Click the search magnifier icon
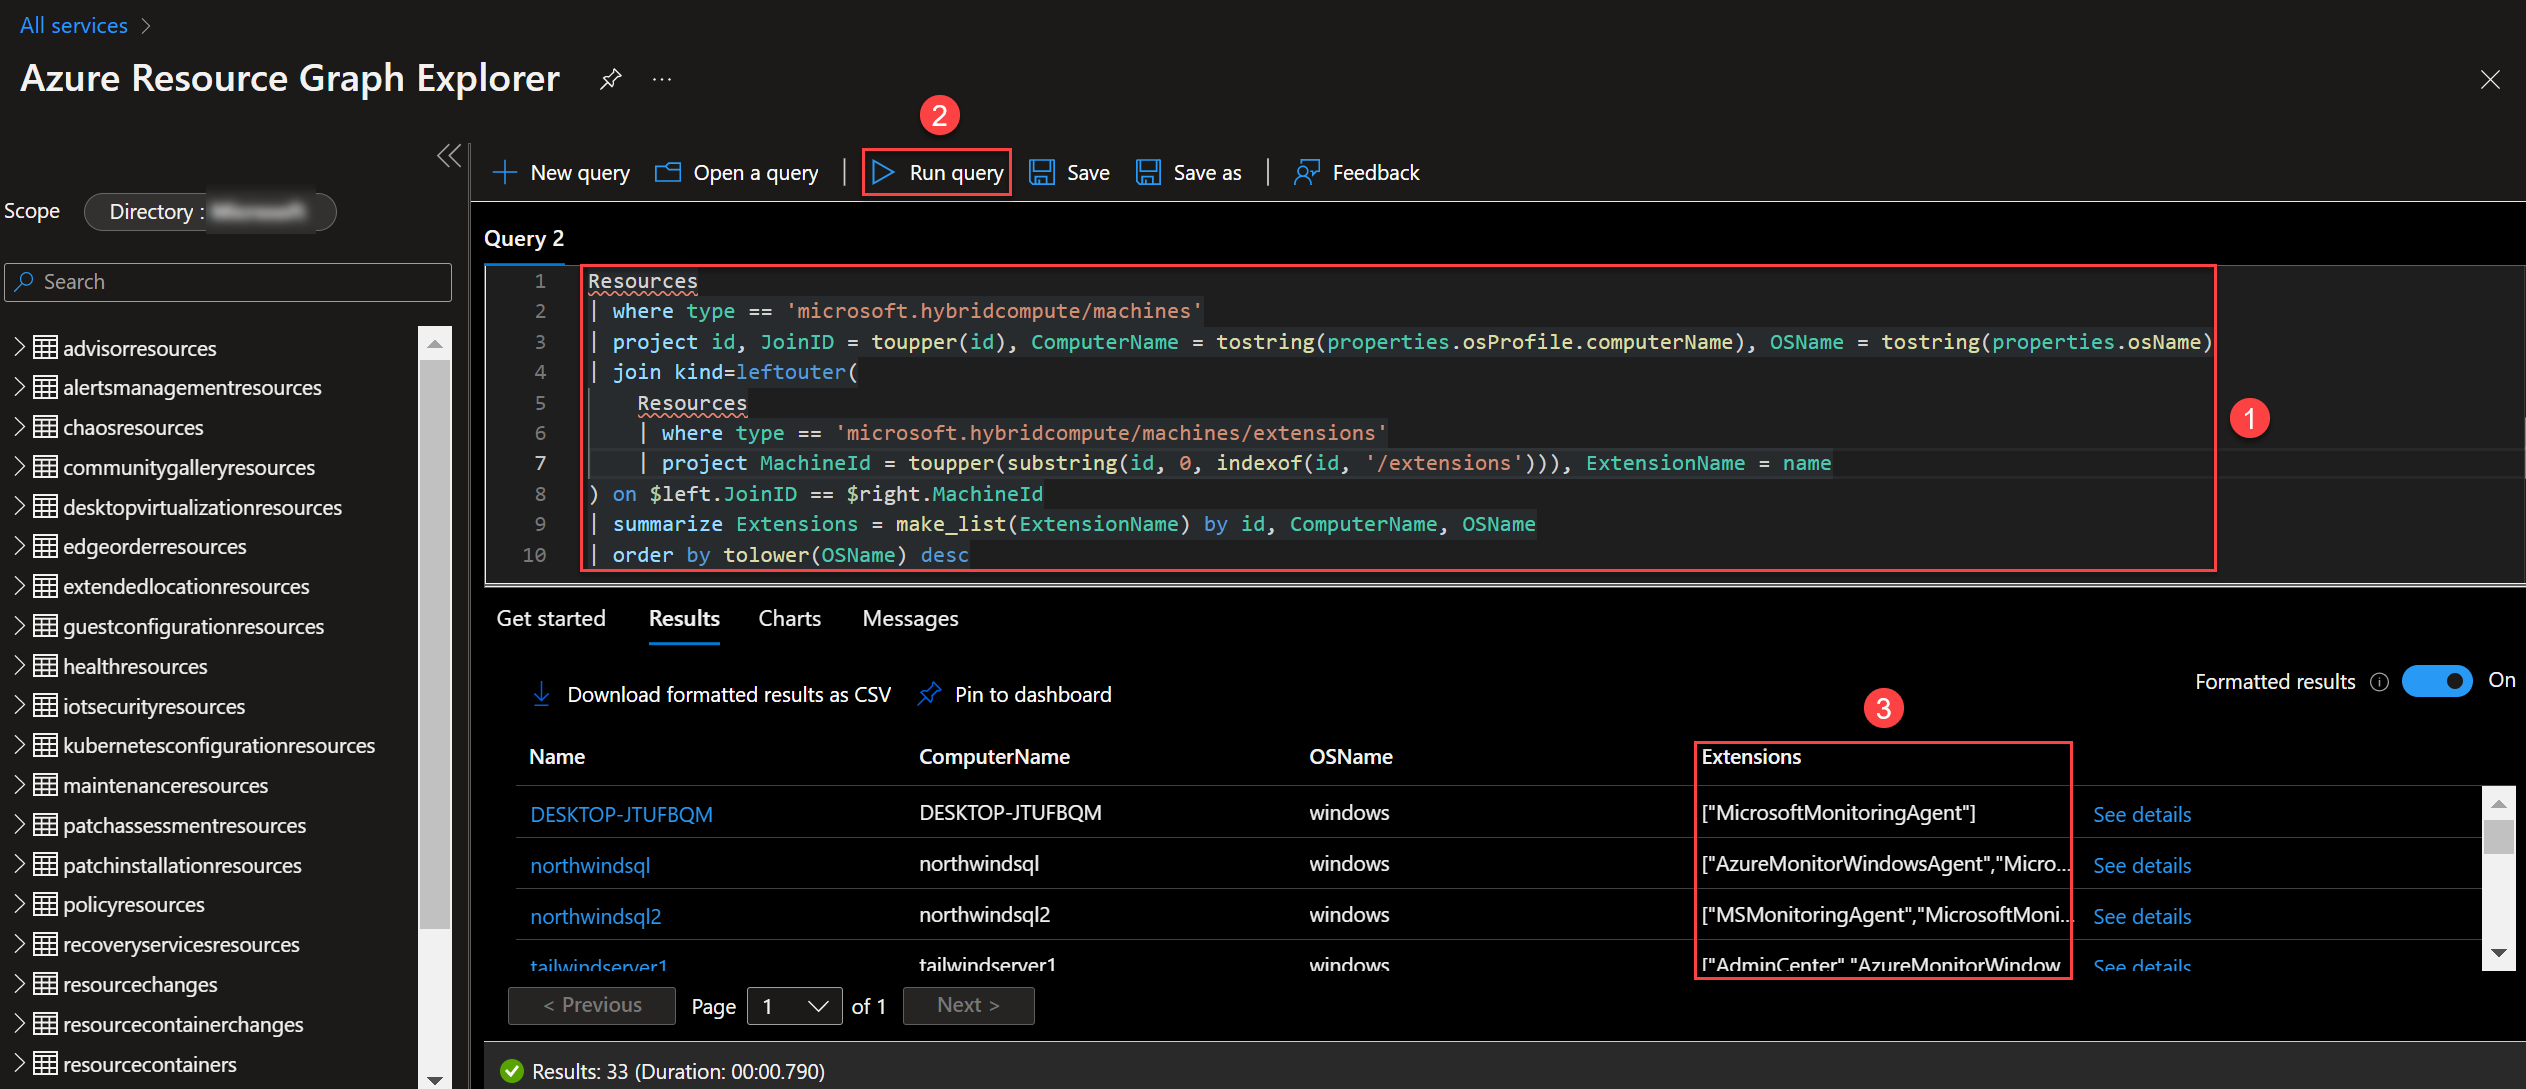The height and width of the screenshot is (1089, 2526). tap(25, 282)
